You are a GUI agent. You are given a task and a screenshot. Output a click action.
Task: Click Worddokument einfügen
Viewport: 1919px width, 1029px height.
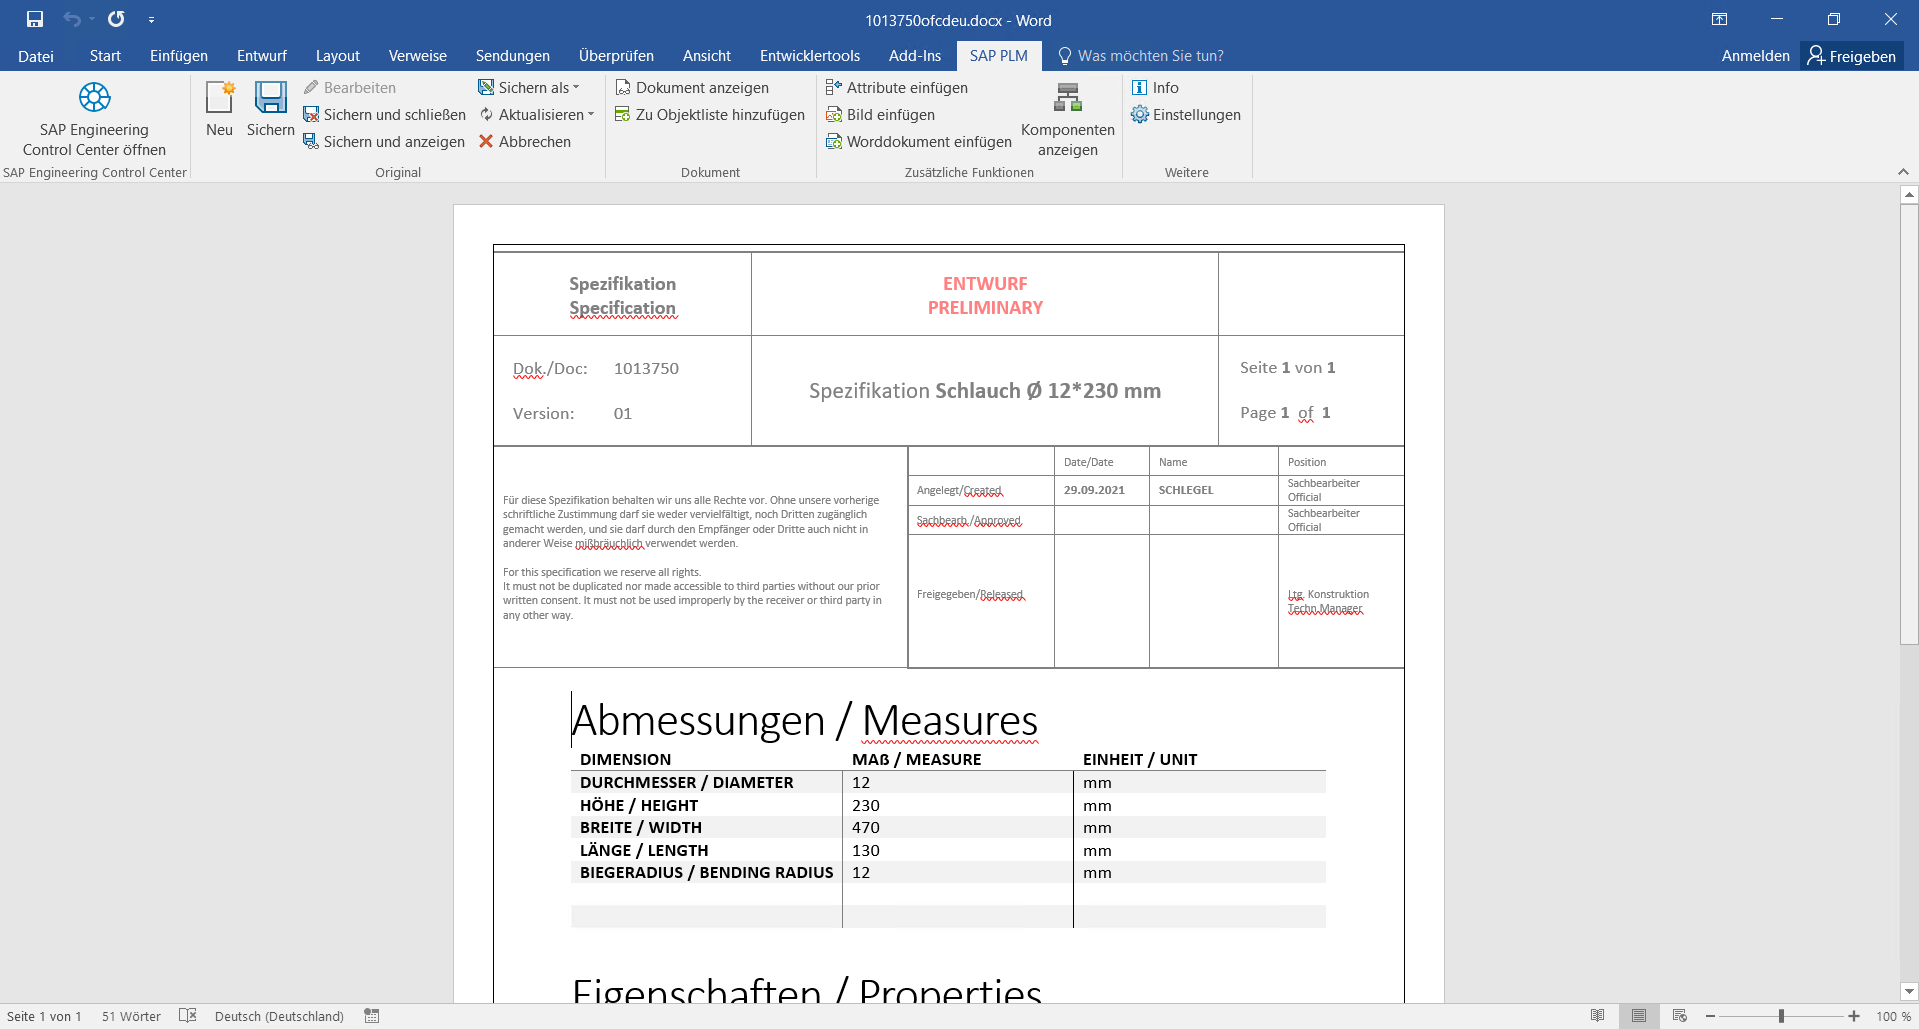pos(919,142)
